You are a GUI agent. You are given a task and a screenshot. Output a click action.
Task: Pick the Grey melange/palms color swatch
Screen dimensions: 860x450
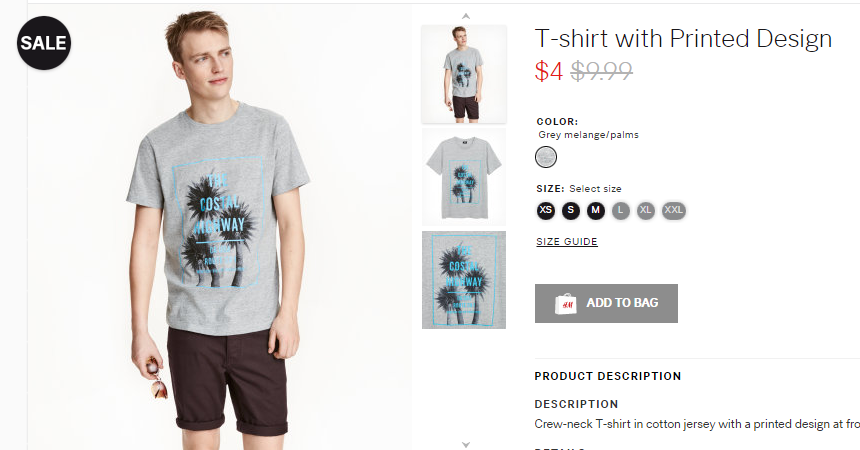pos(546,157)
